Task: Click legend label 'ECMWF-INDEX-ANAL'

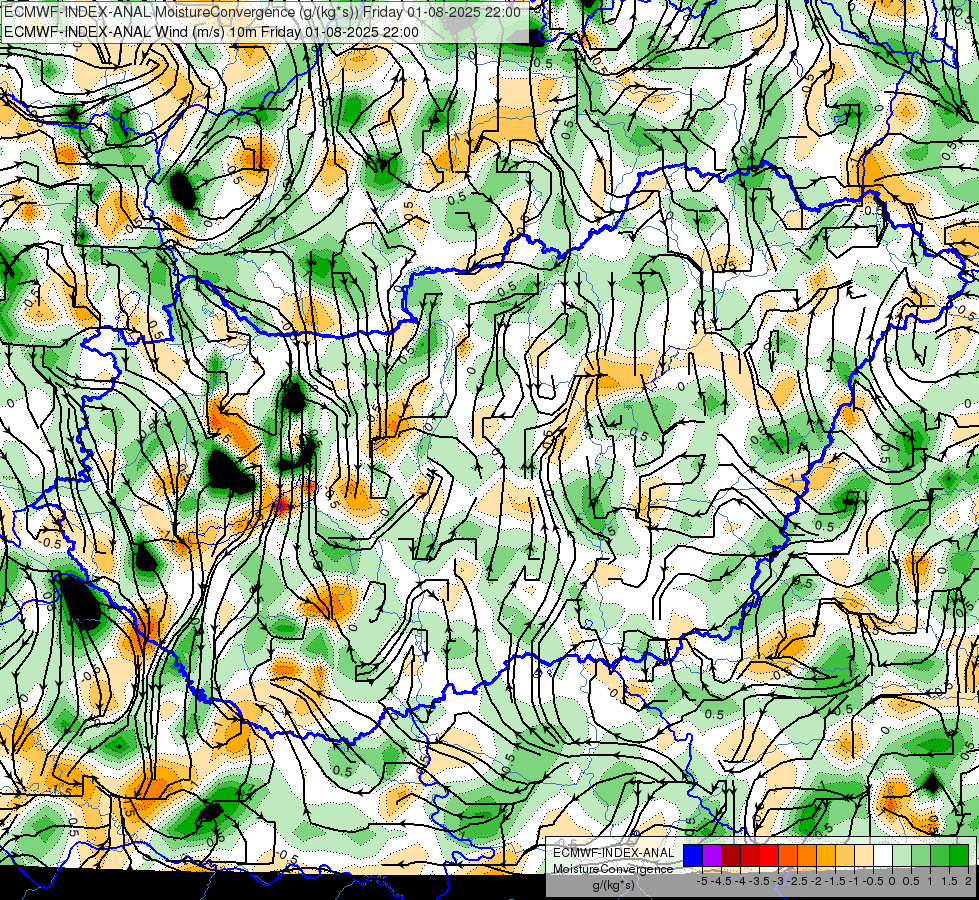Action: pyautogui.click(x=614, y=853)
